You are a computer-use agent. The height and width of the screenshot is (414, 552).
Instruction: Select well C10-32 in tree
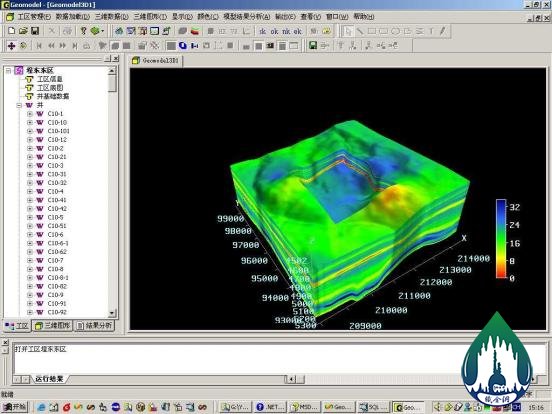[x=57, y=183]
